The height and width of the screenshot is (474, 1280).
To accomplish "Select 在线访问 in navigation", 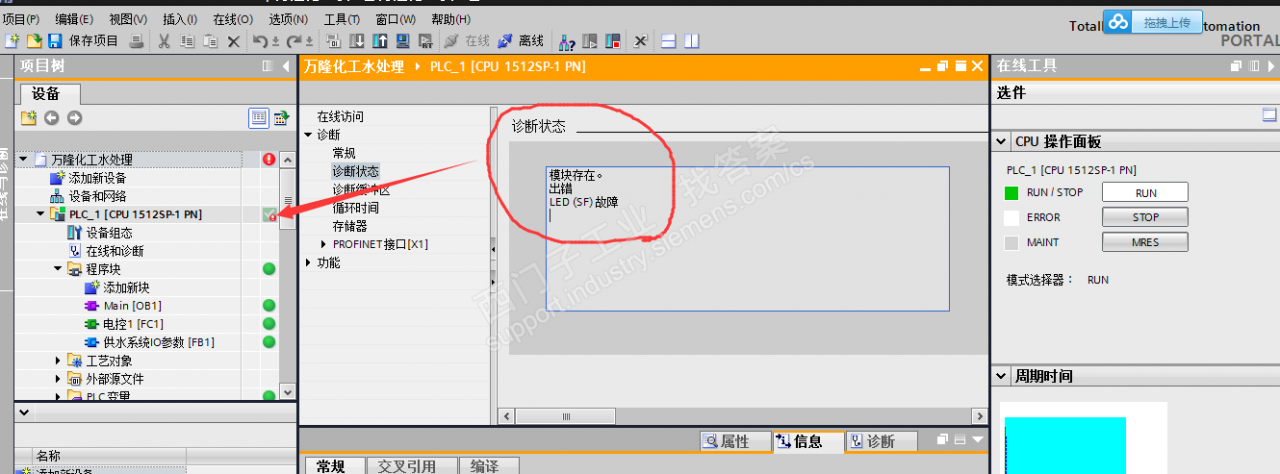I will pyautogui.click(x=340, y=117).
